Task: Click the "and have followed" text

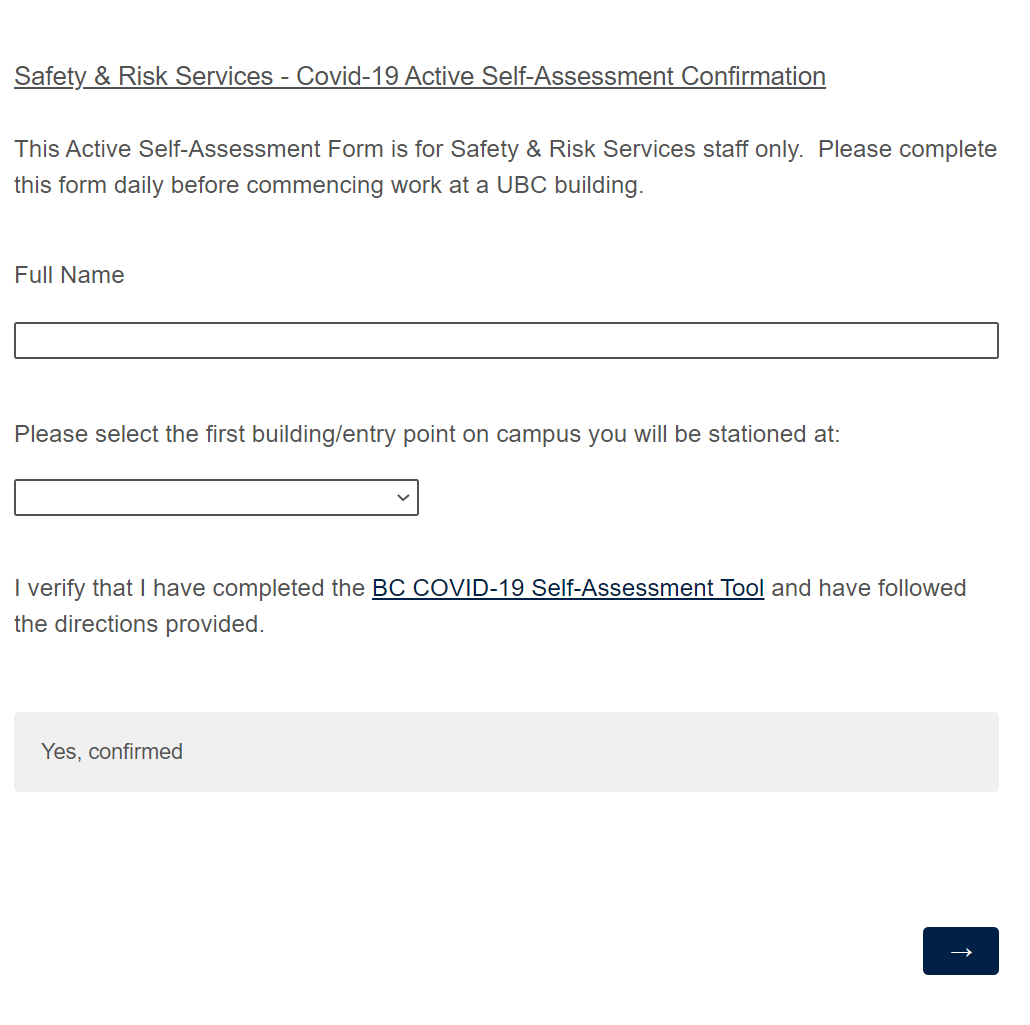Action: coord(868,588)
